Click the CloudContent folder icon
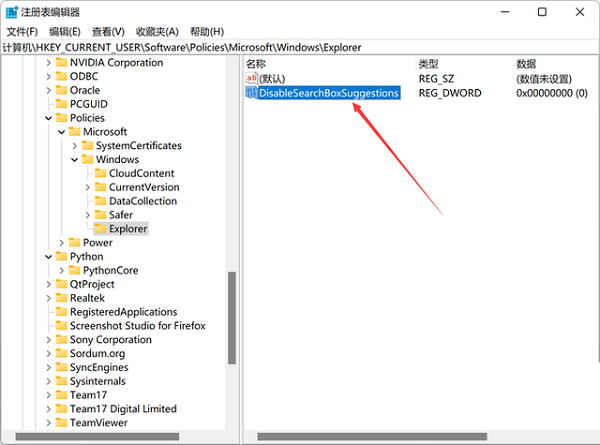The image size is (600, 445). coord(99,173)
